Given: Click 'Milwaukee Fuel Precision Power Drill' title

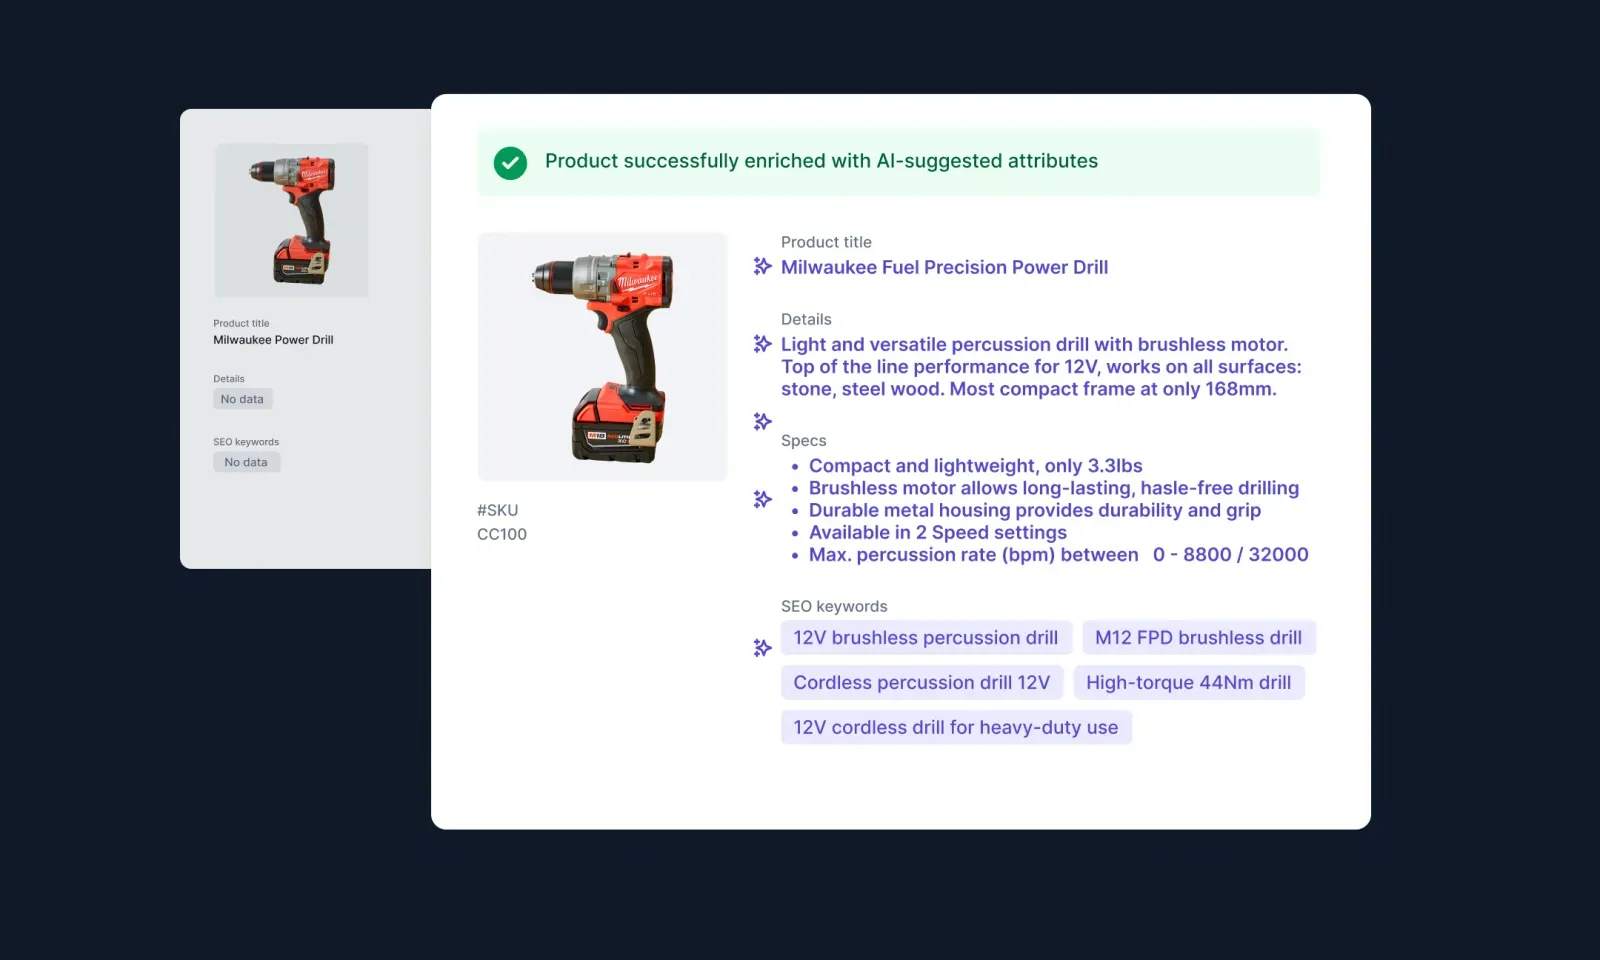Looking at the screenshot, I should pos(944,267).
